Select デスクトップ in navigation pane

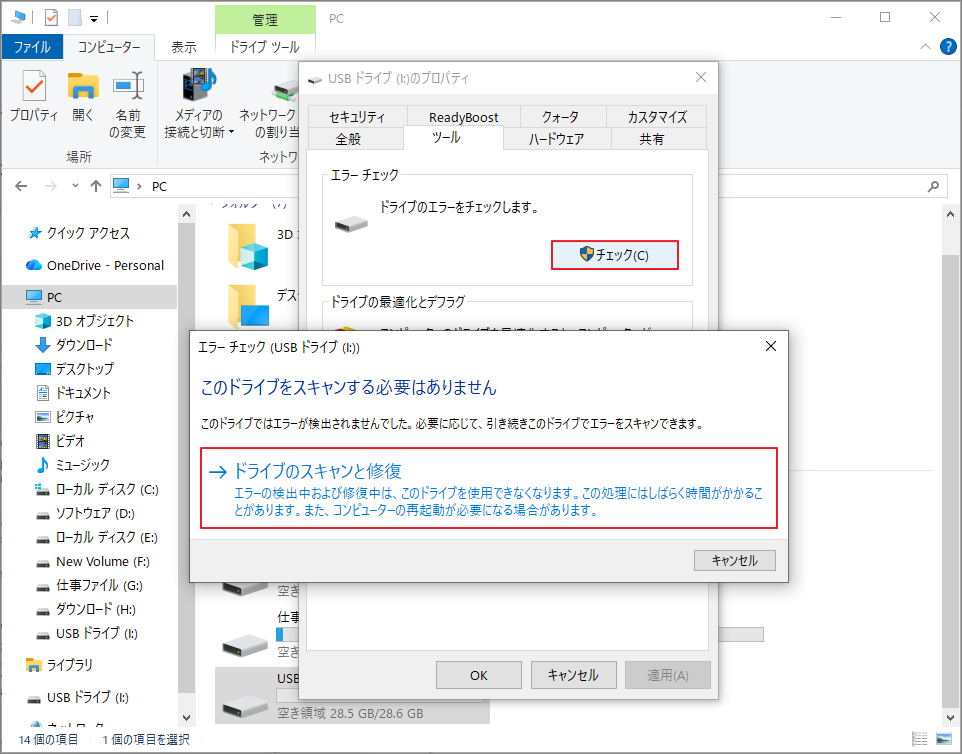(74, 369)
